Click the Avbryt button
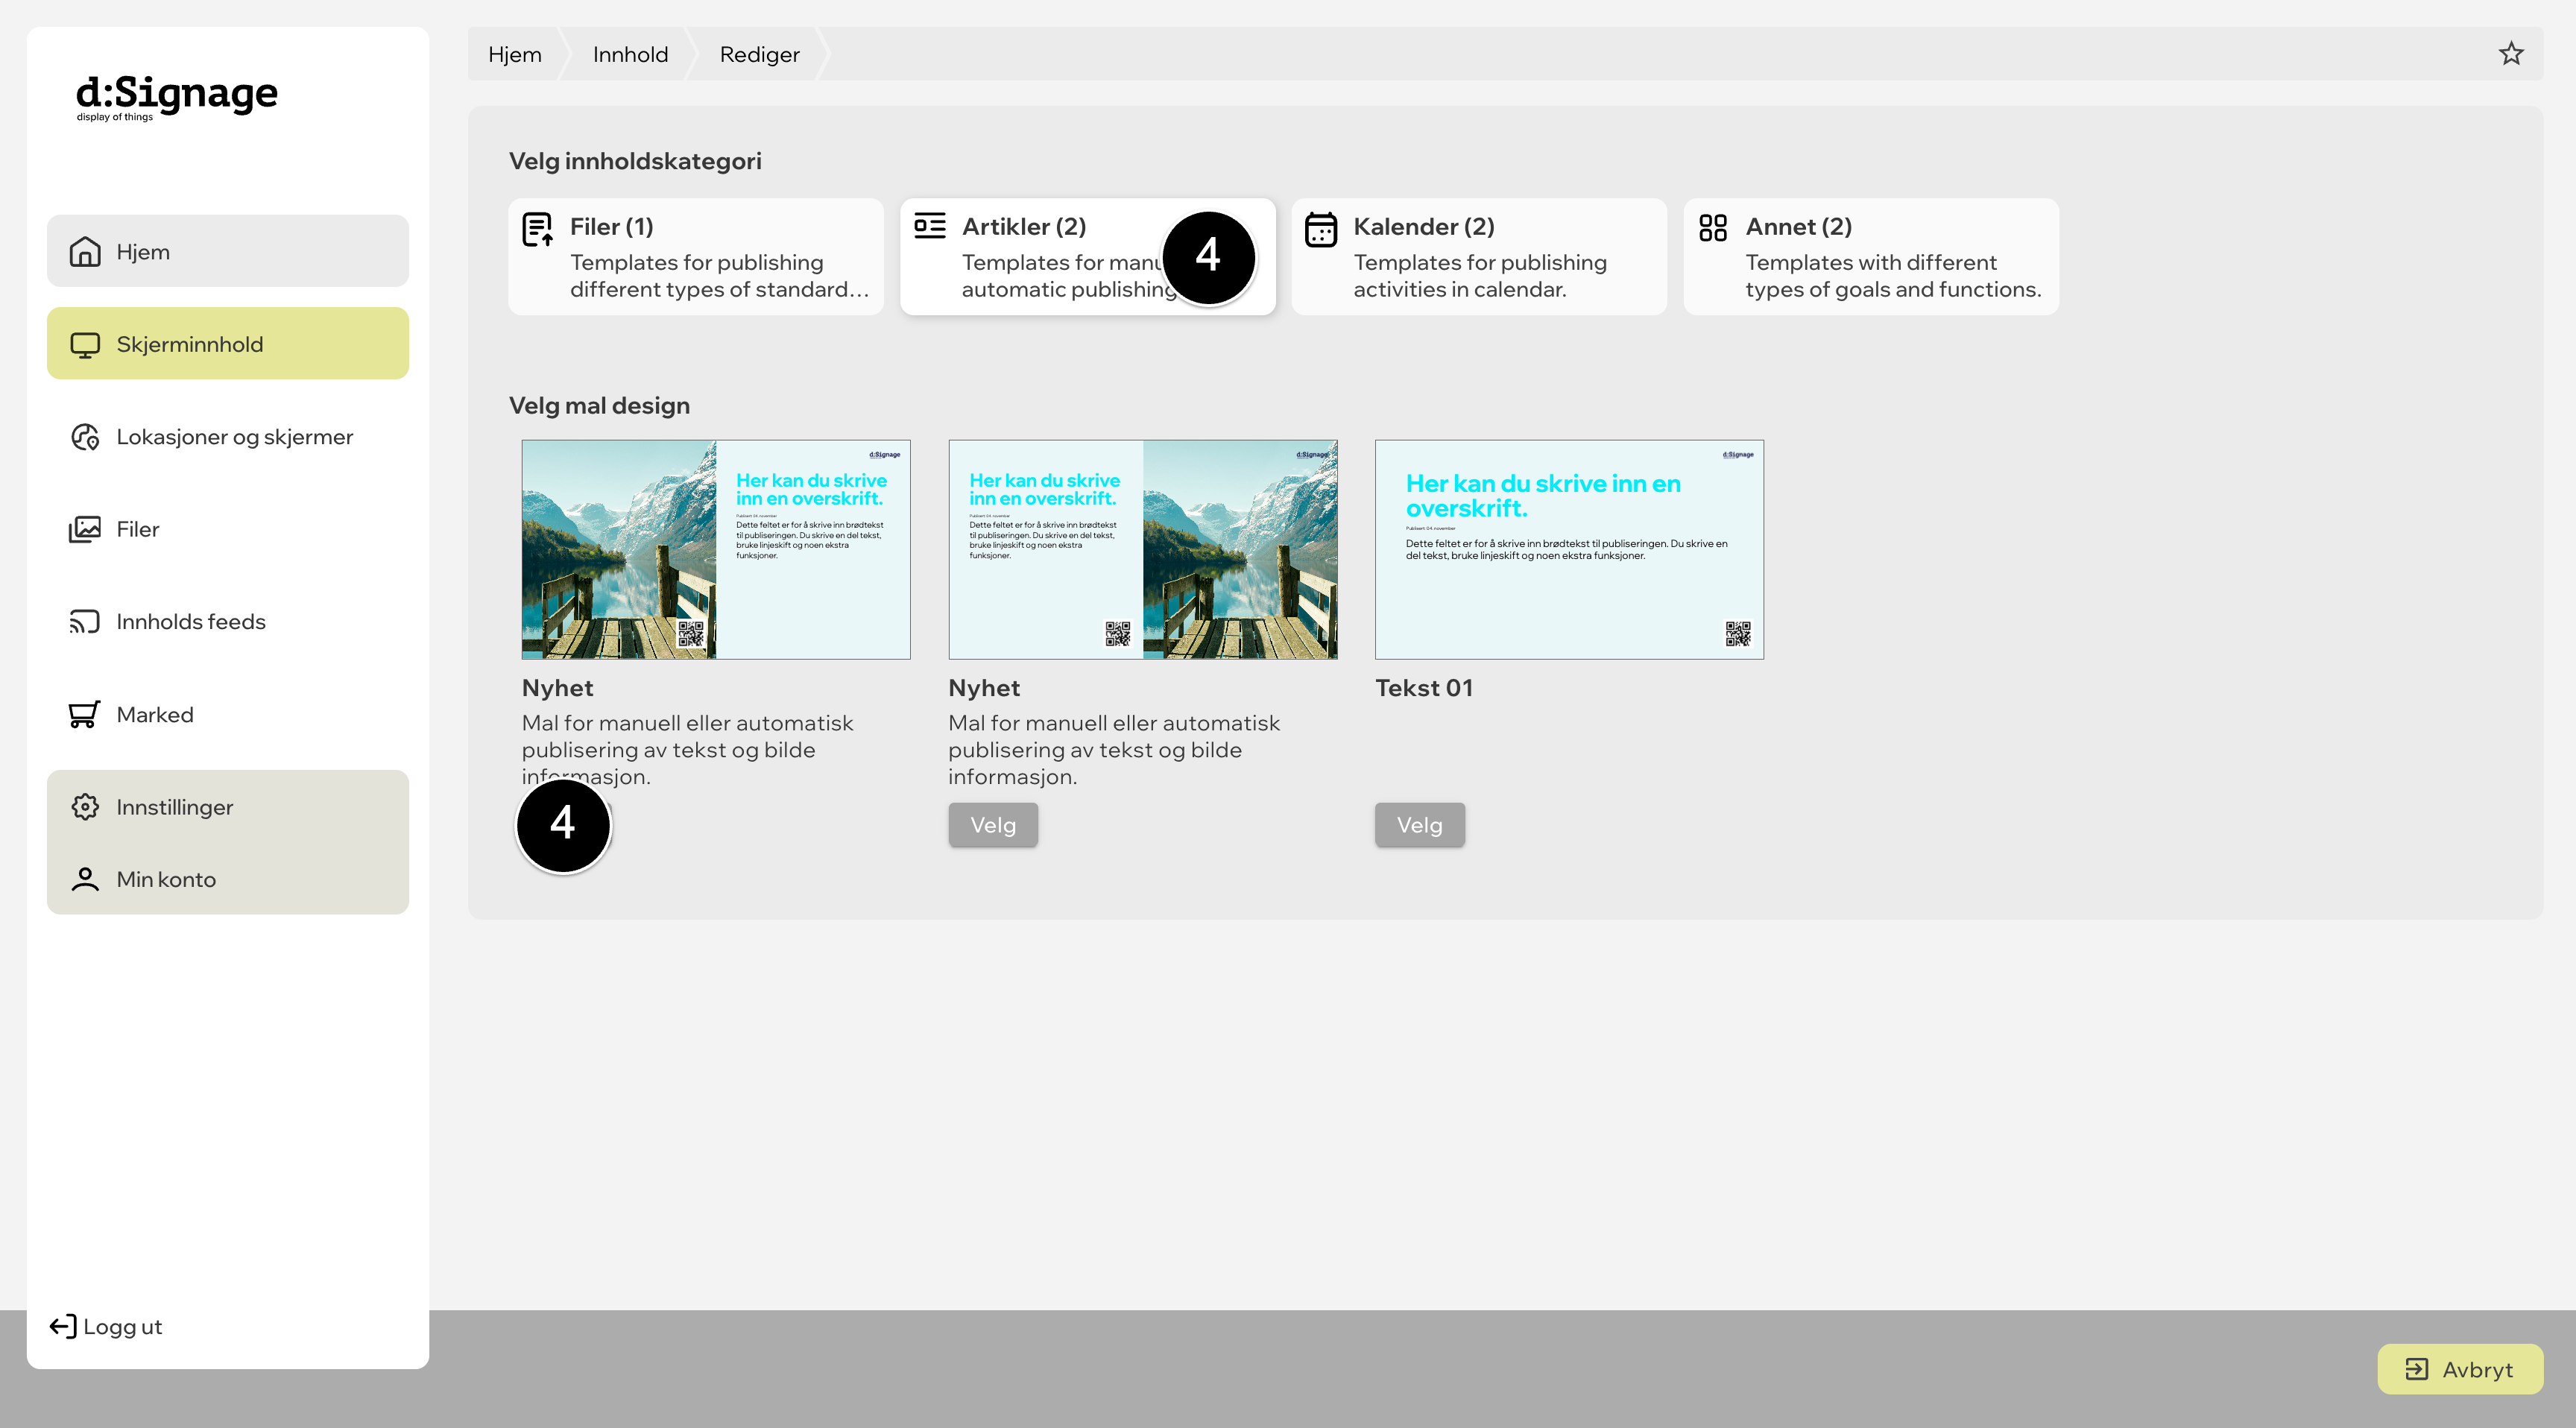 coord(2460,1369)
